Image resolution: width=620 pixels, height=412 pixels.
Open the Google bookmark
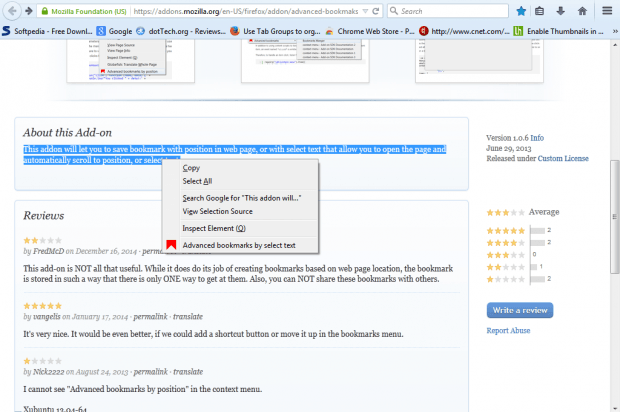pyautogui.click(x=115, y=31)
